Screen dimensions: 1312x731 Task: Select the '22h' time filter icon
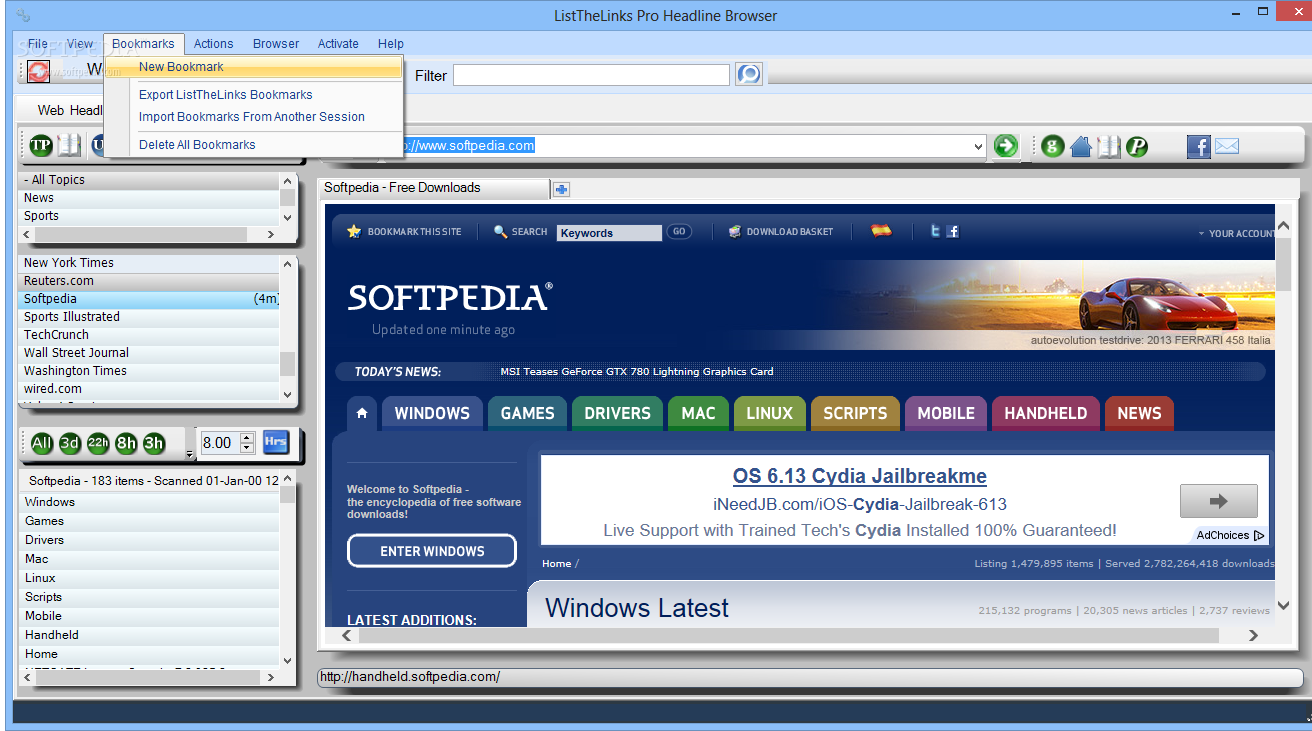(98, 443)
